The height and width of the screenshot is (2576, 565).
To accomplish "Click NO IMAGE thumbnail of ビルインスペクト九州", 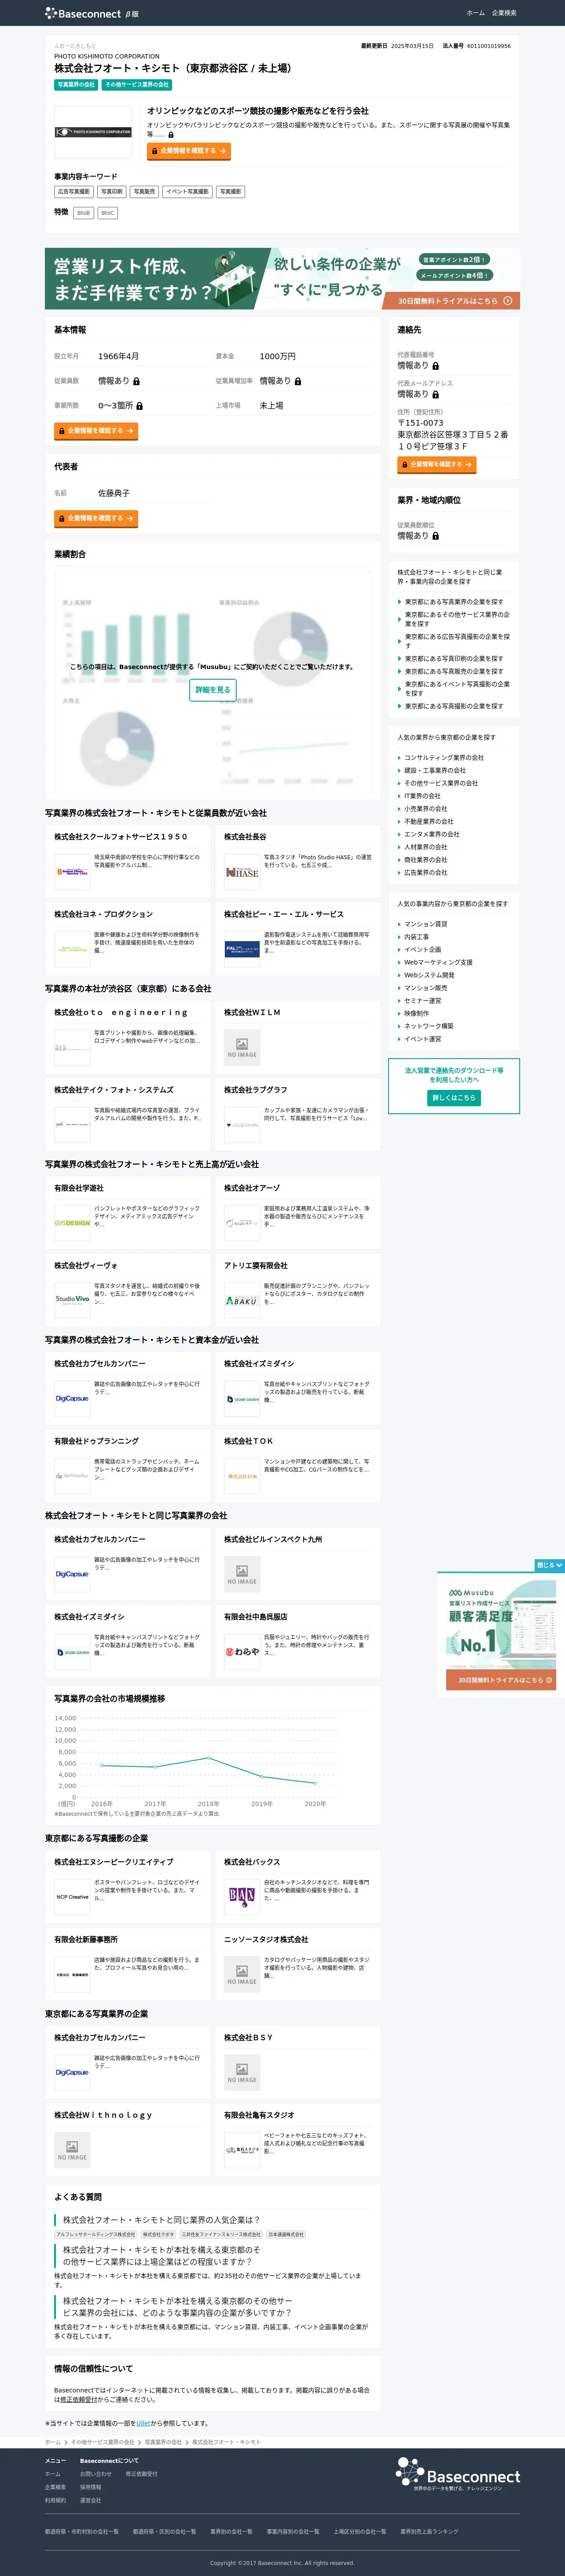I will coord(242,1574).
